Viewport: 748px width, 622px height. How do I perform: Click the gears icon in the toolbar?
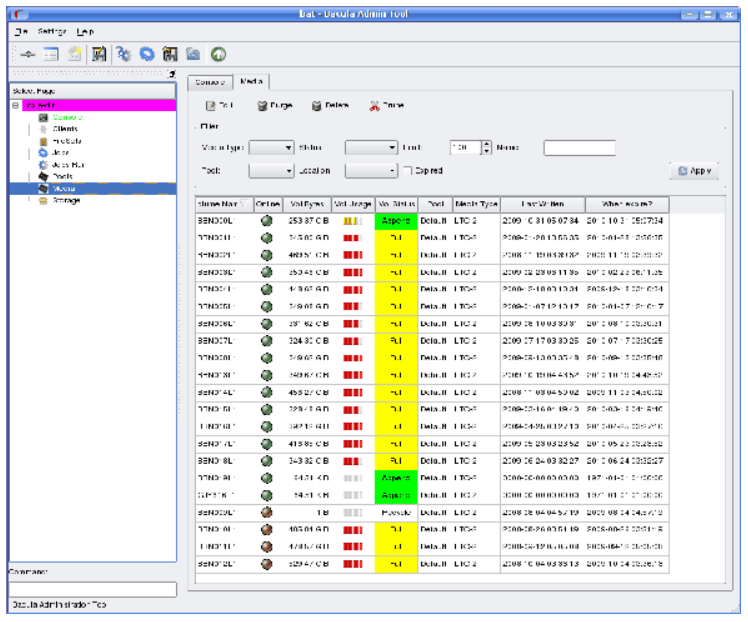123,55
